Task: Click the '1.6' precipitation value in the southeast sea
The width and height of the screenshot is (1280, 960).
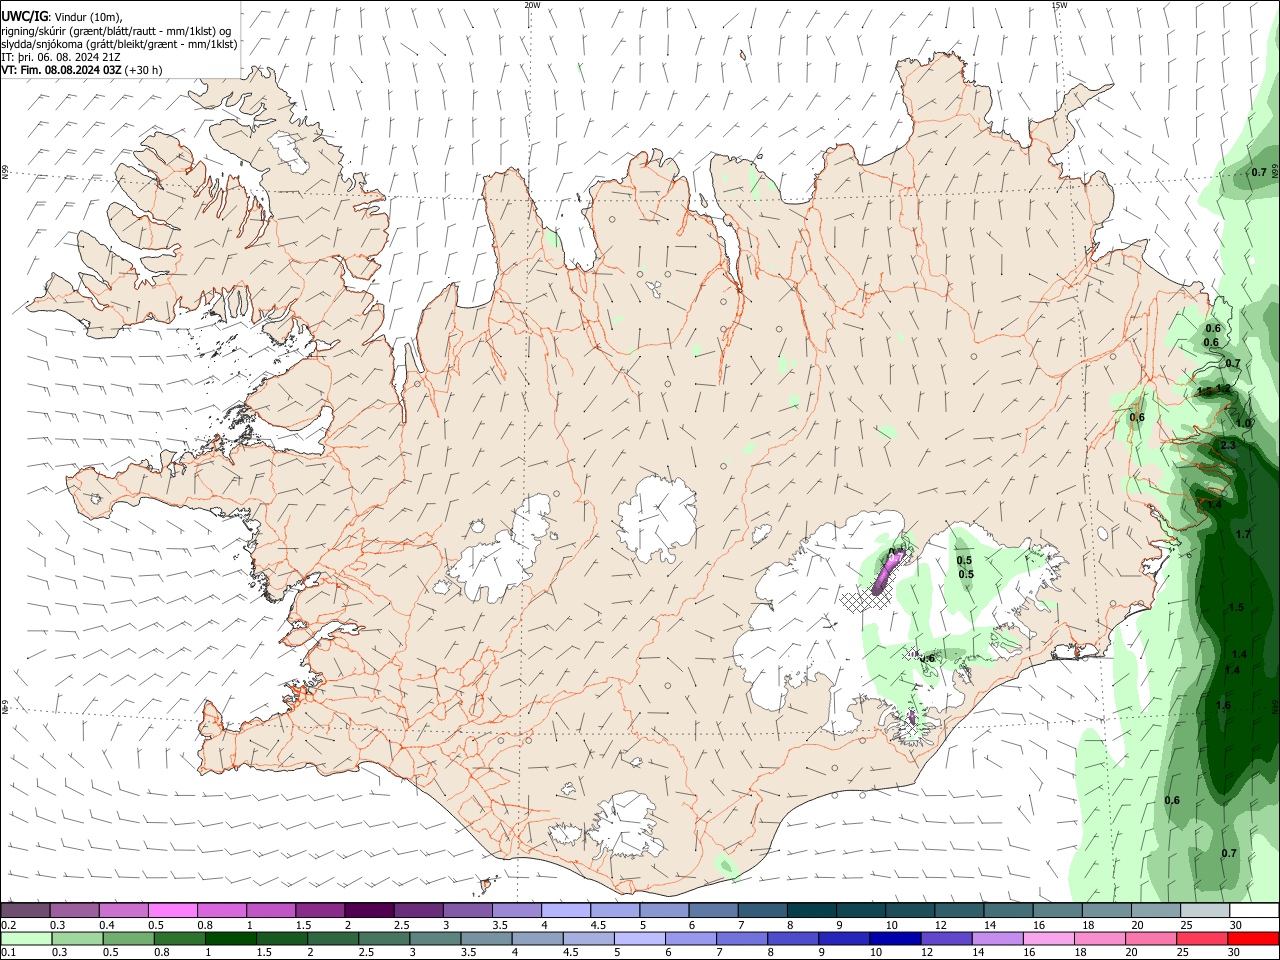Action: click(1223, 705)
